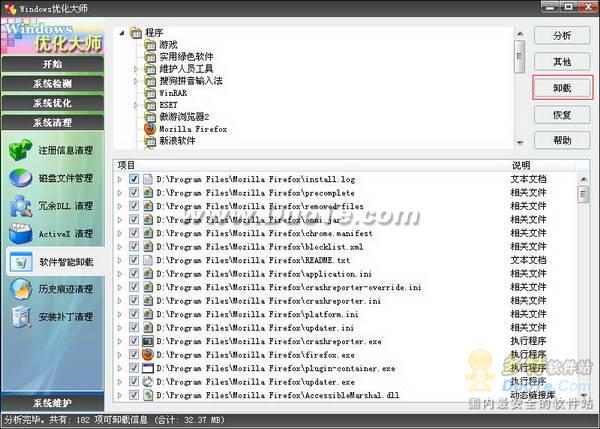Image resolution: width=600 pixels, height=429 pixels.
Task: Click the AccessibleMarshal.dll file icon
Action: 148,395
